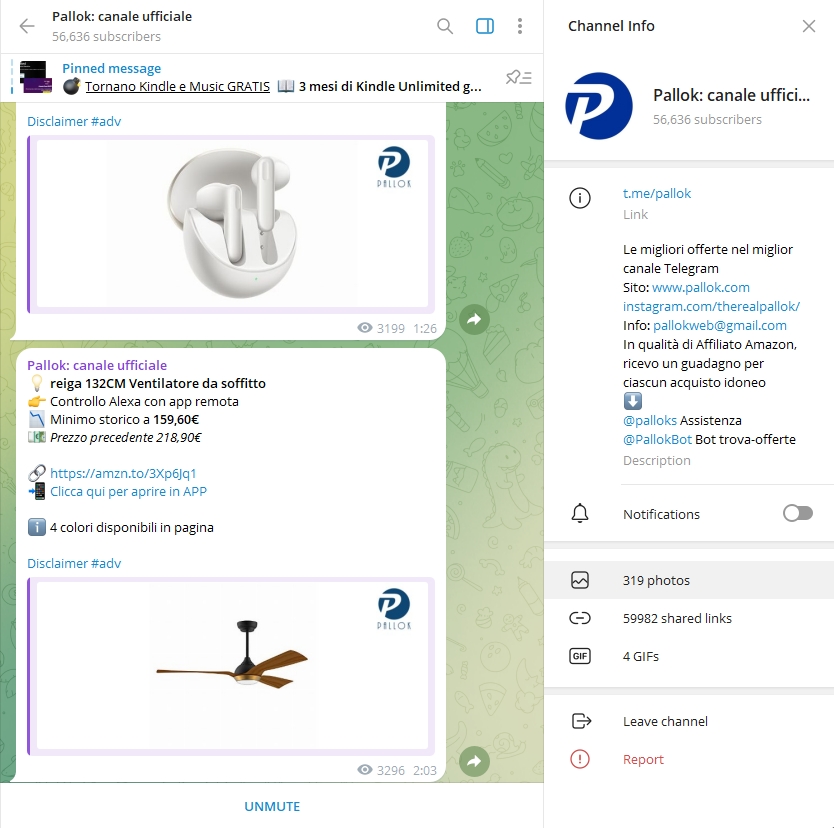The image size is (834, 828).
Task: Click the channel title in chat header
Action: tap(122, 16)
